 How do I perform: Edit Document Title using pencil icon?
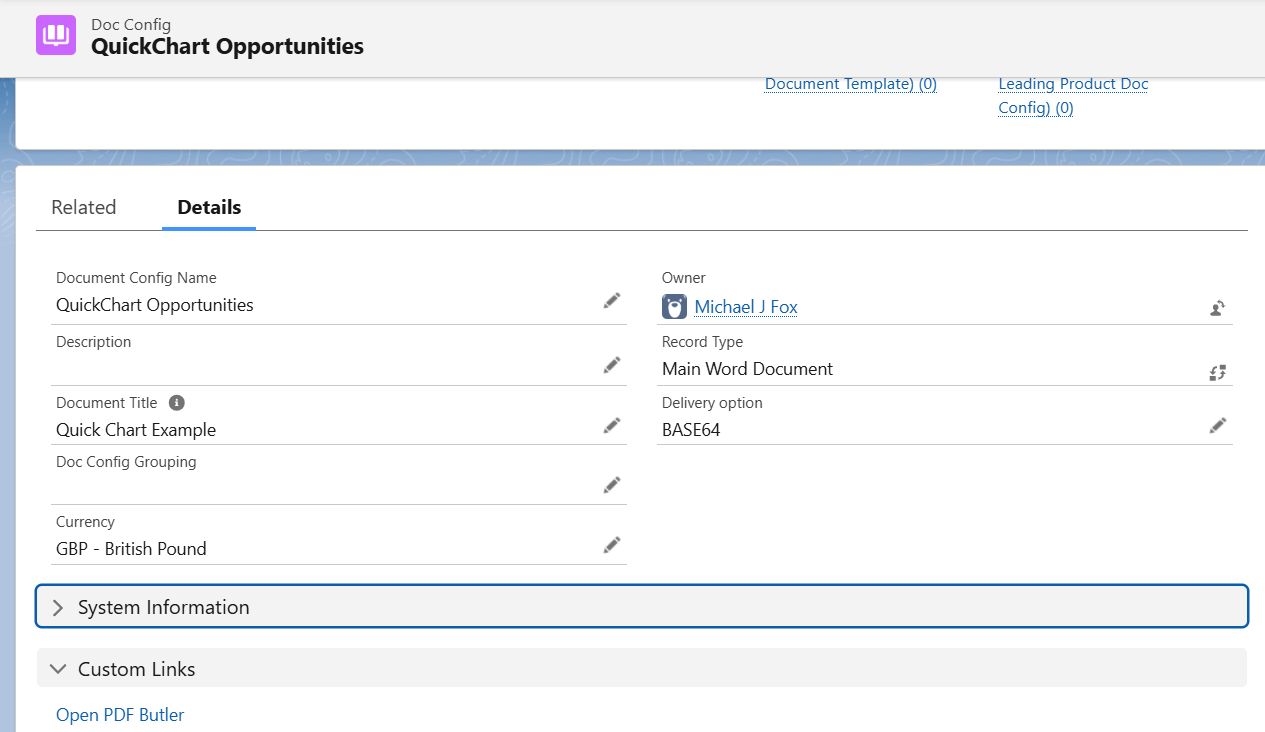[612, 426]
